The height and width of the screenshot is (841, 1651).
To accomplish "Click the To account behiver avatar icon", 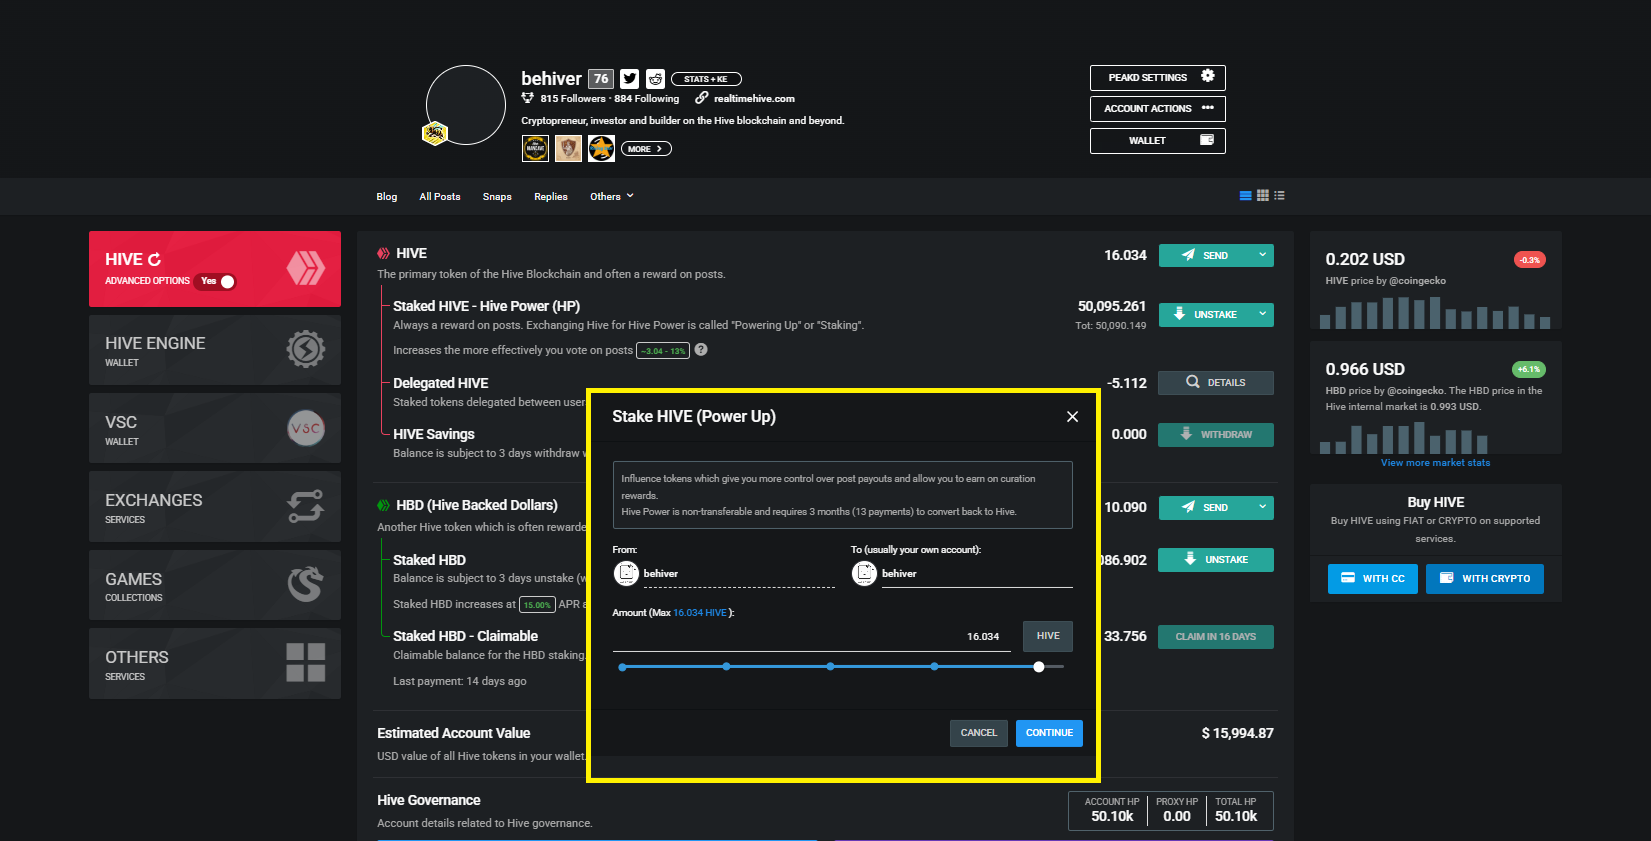I will pos(864,573).
